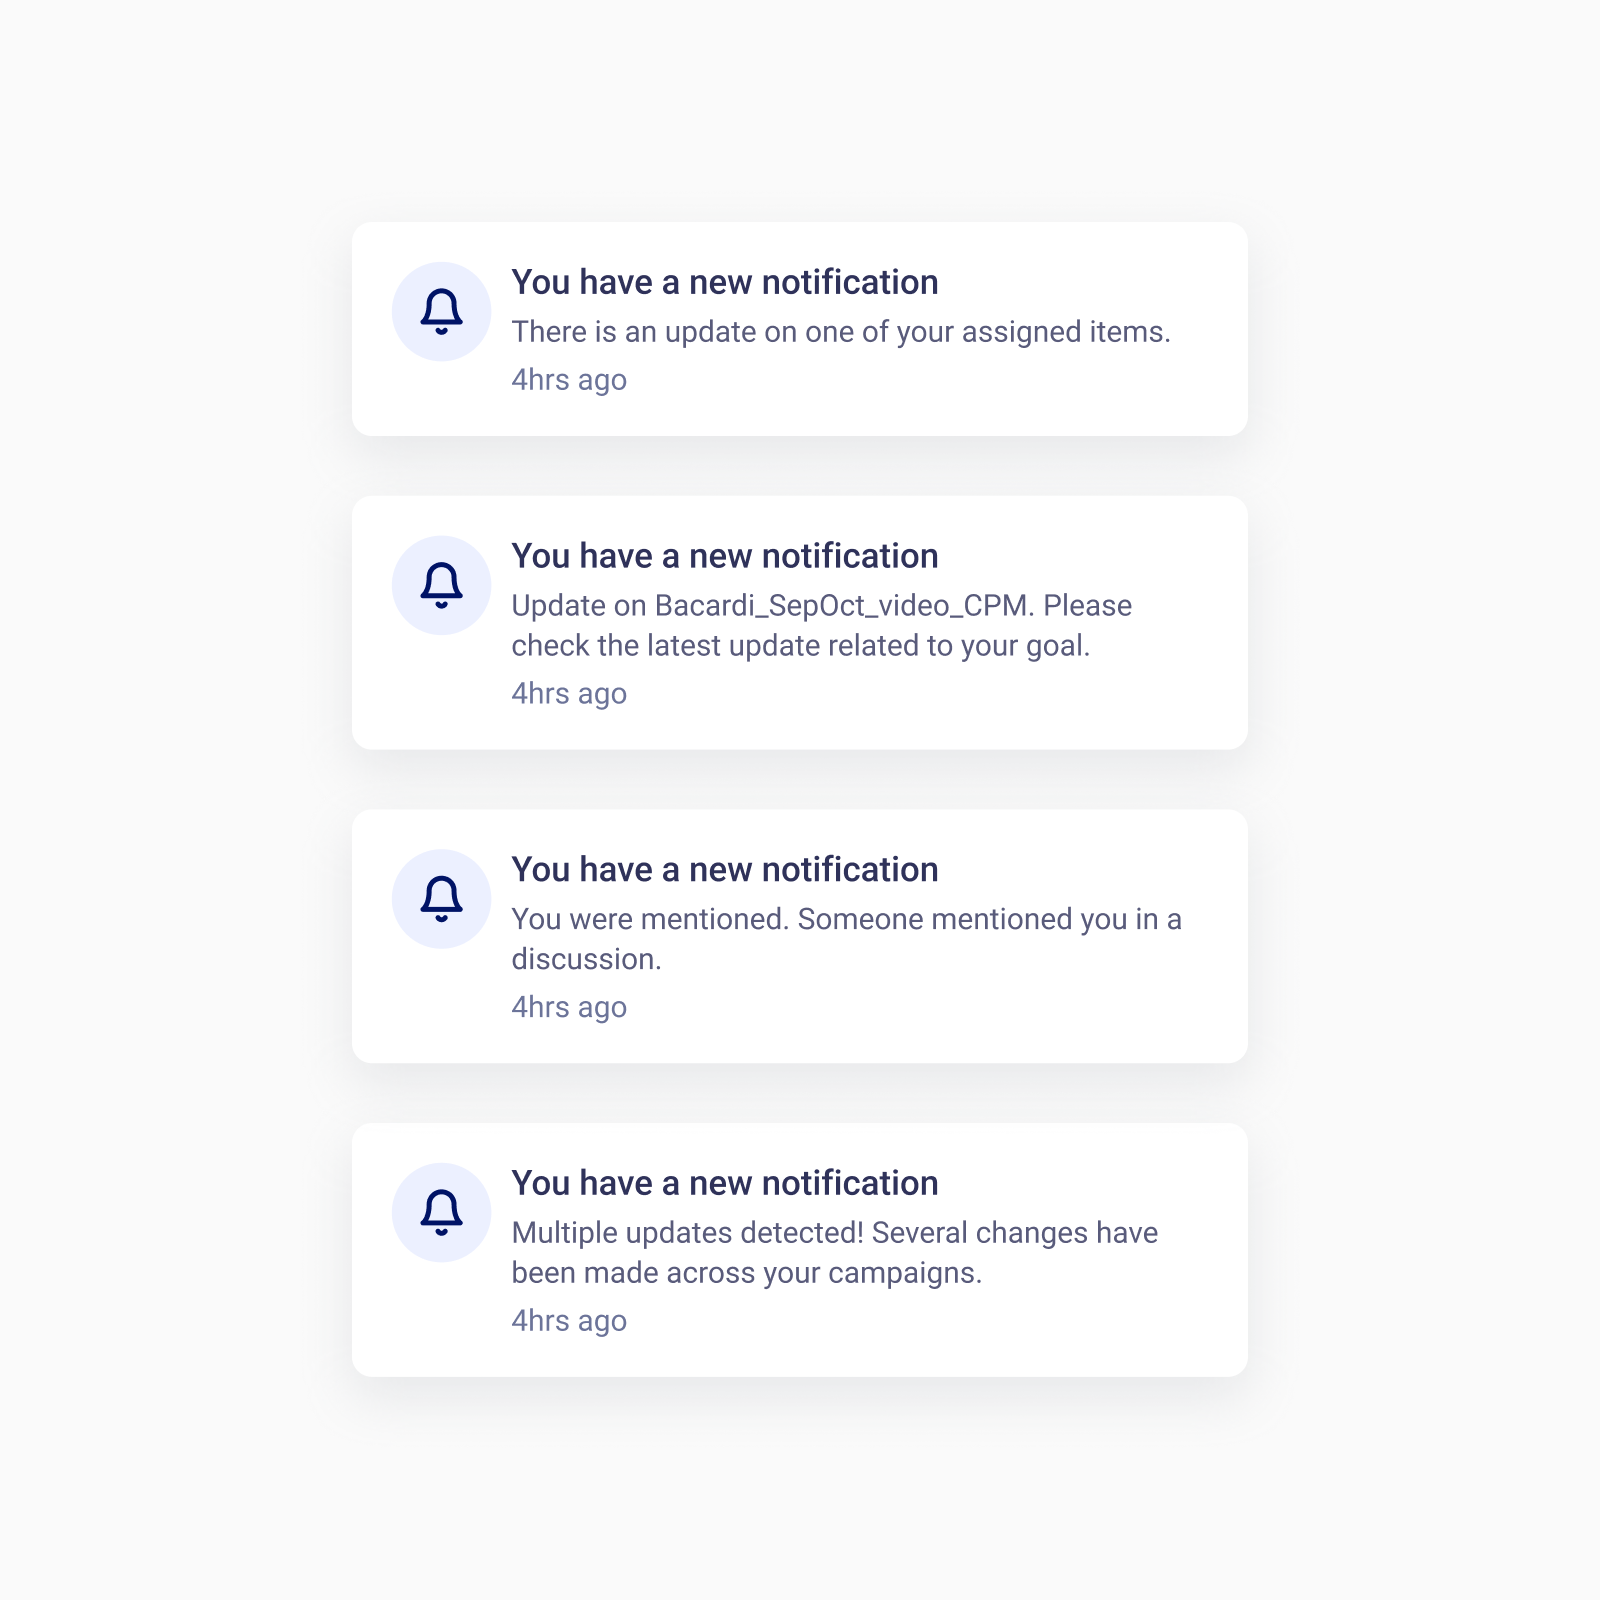Click the timestamp on the bottom notification
Image resolution: width=1600 pixels, height=1600 pixels.
pyautogui.click(x=568, y=1320)
